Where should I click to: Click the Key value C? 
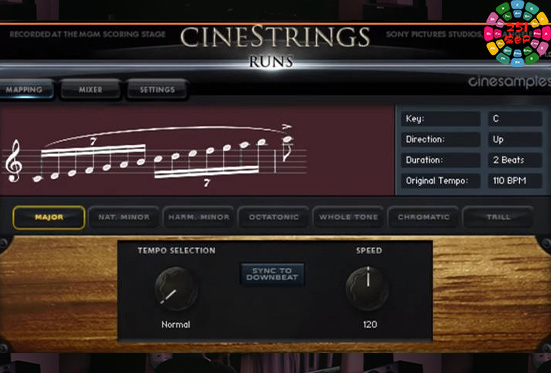pos(515,119)
